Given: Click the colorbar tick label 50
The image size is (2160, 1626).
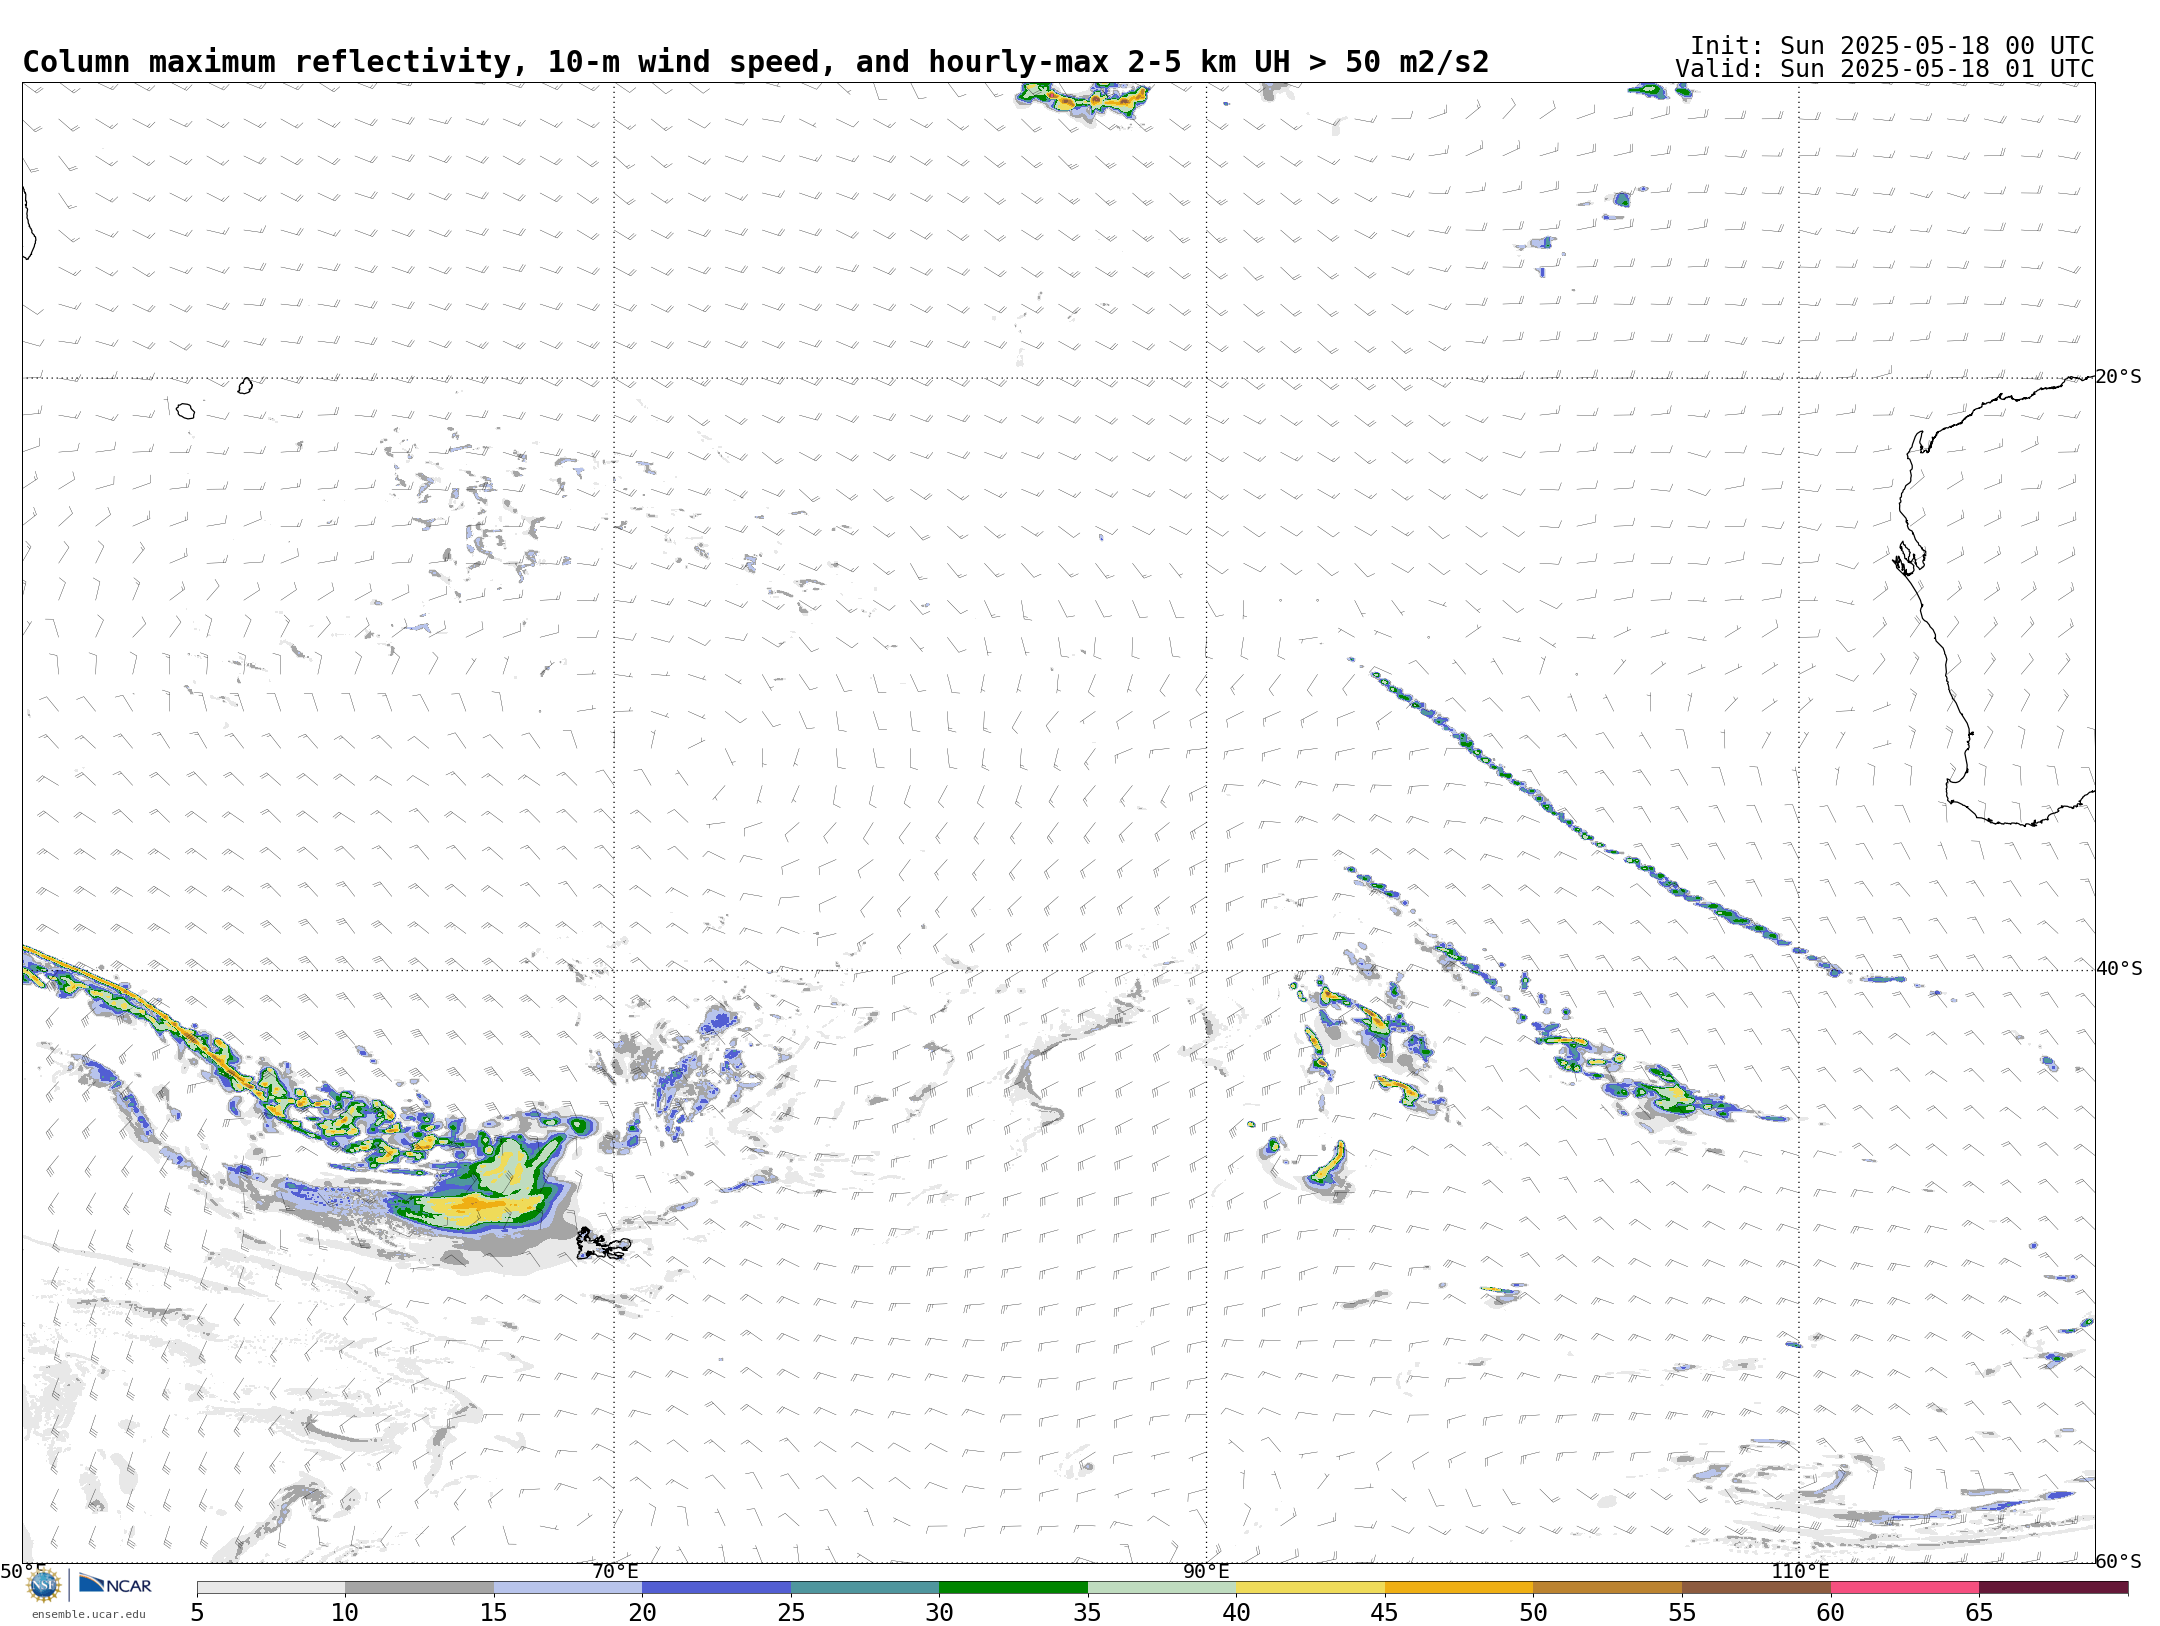Looking at the screenshot, I should tap(1533, 1613).
